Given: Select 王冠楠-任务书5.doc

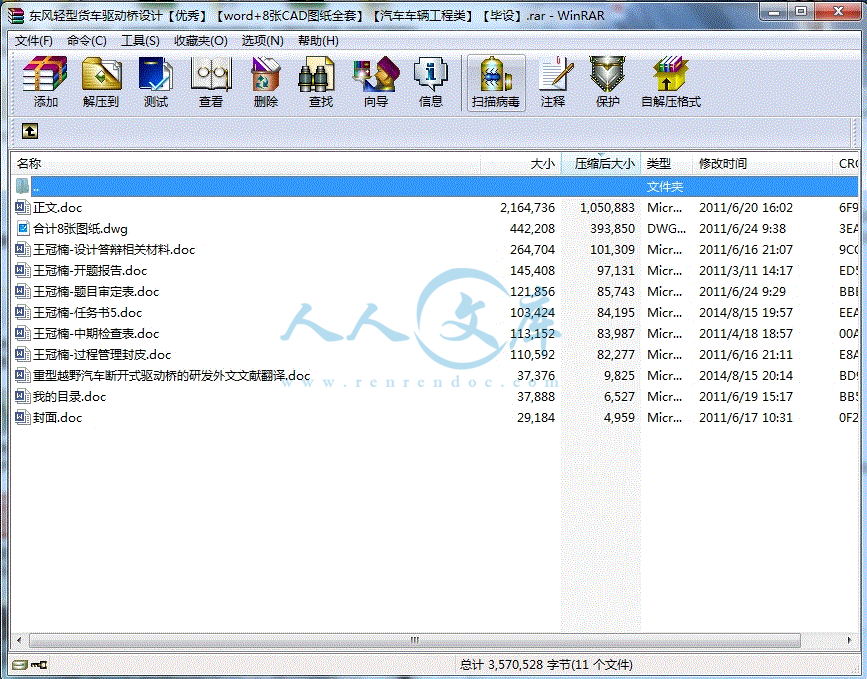Looking at the screenshot, I should (88, 312).
